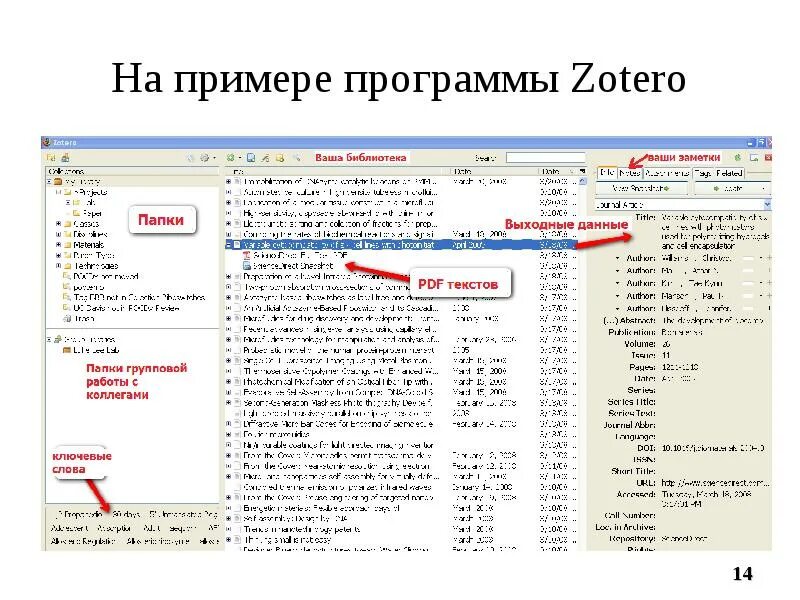Click the Title field text in Info pane

point(715,232)
